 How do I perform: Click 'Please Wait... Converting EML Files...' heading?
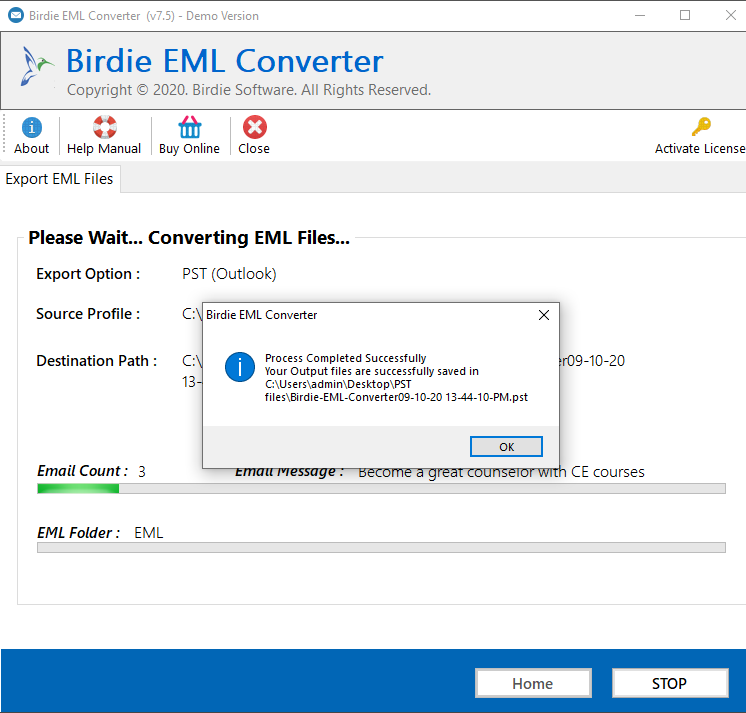click(189, 237)
